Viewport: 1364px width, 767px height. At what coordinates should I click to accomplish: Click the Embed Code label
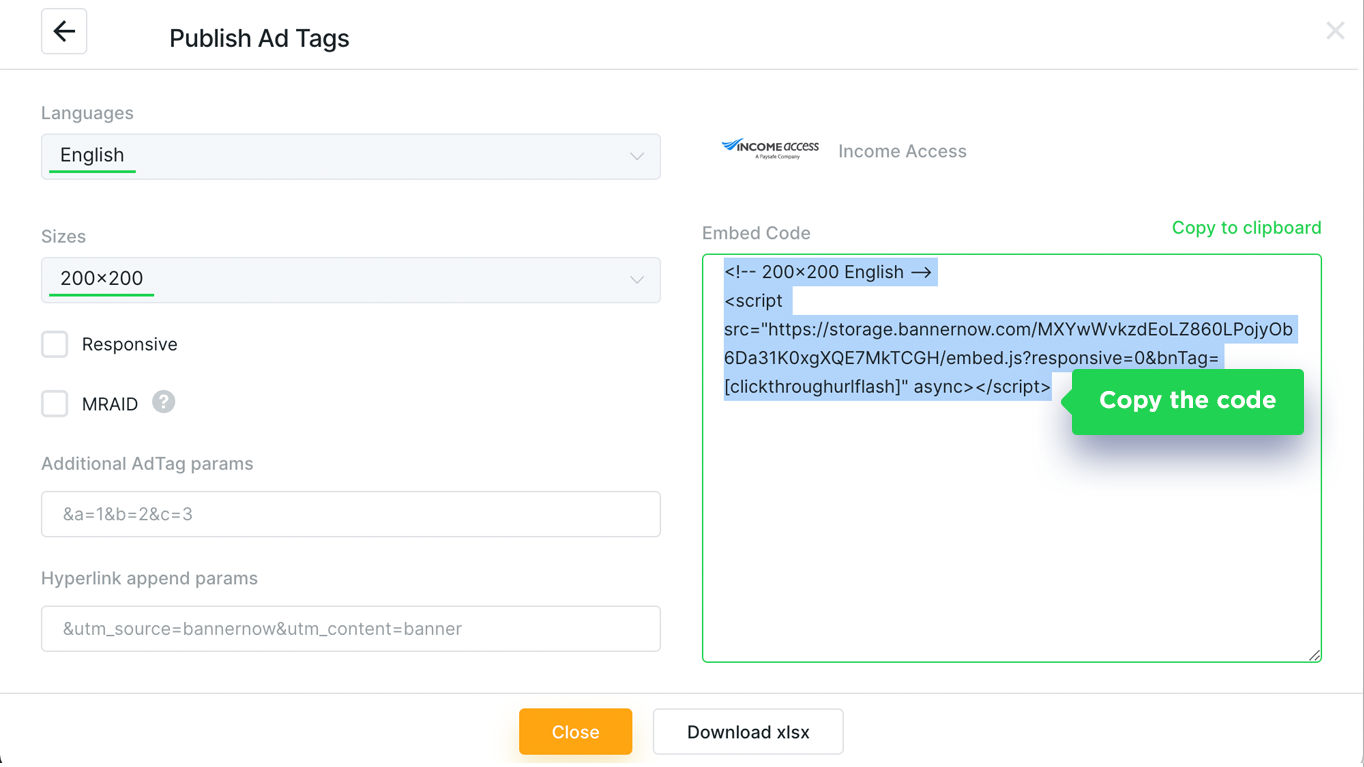point(756,233)
